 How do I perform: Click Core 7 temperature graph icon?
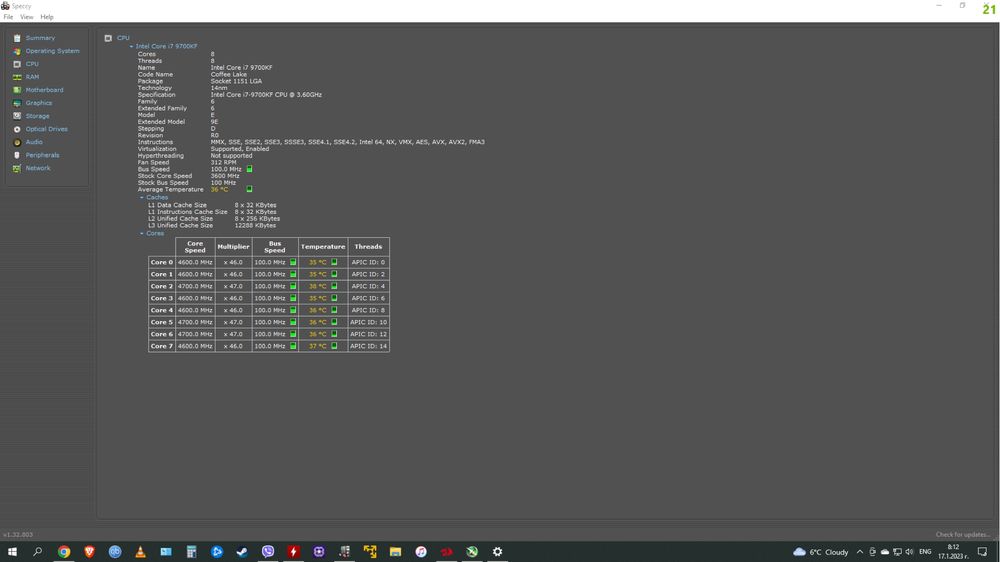[334, 346]
